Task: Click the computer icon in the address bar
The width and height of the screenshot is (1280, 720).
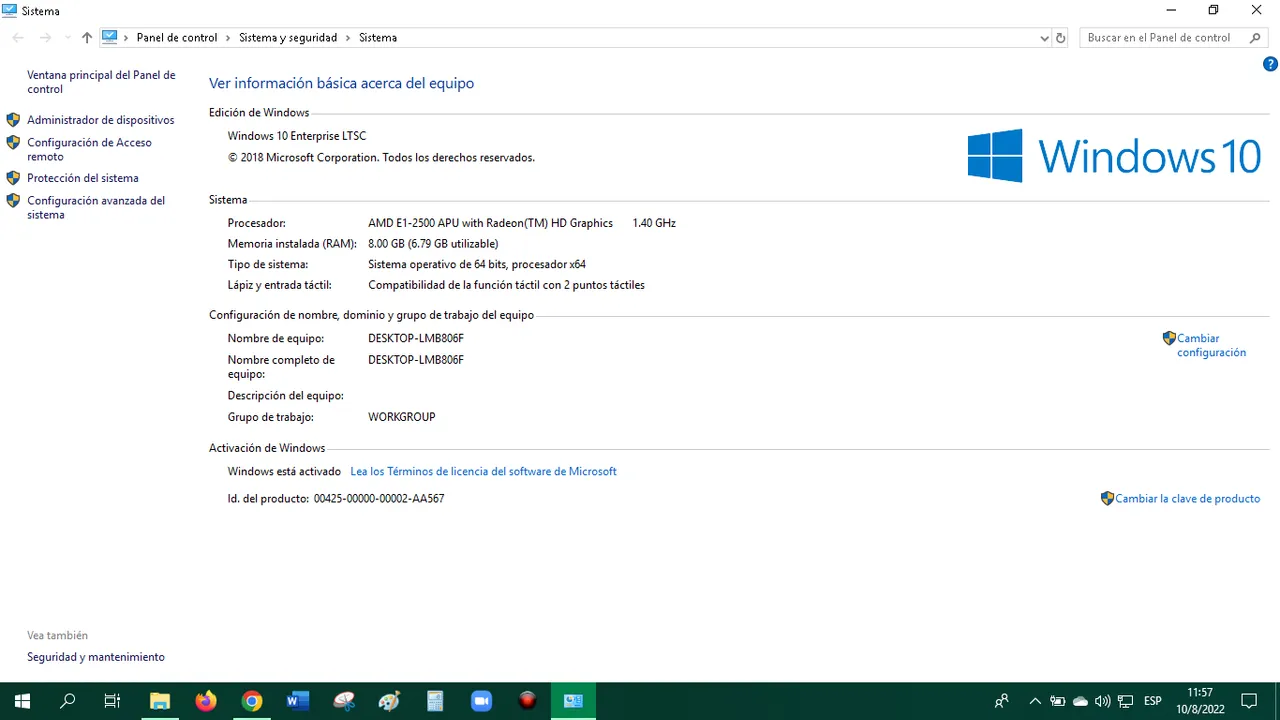Action: tap(110, 37)
